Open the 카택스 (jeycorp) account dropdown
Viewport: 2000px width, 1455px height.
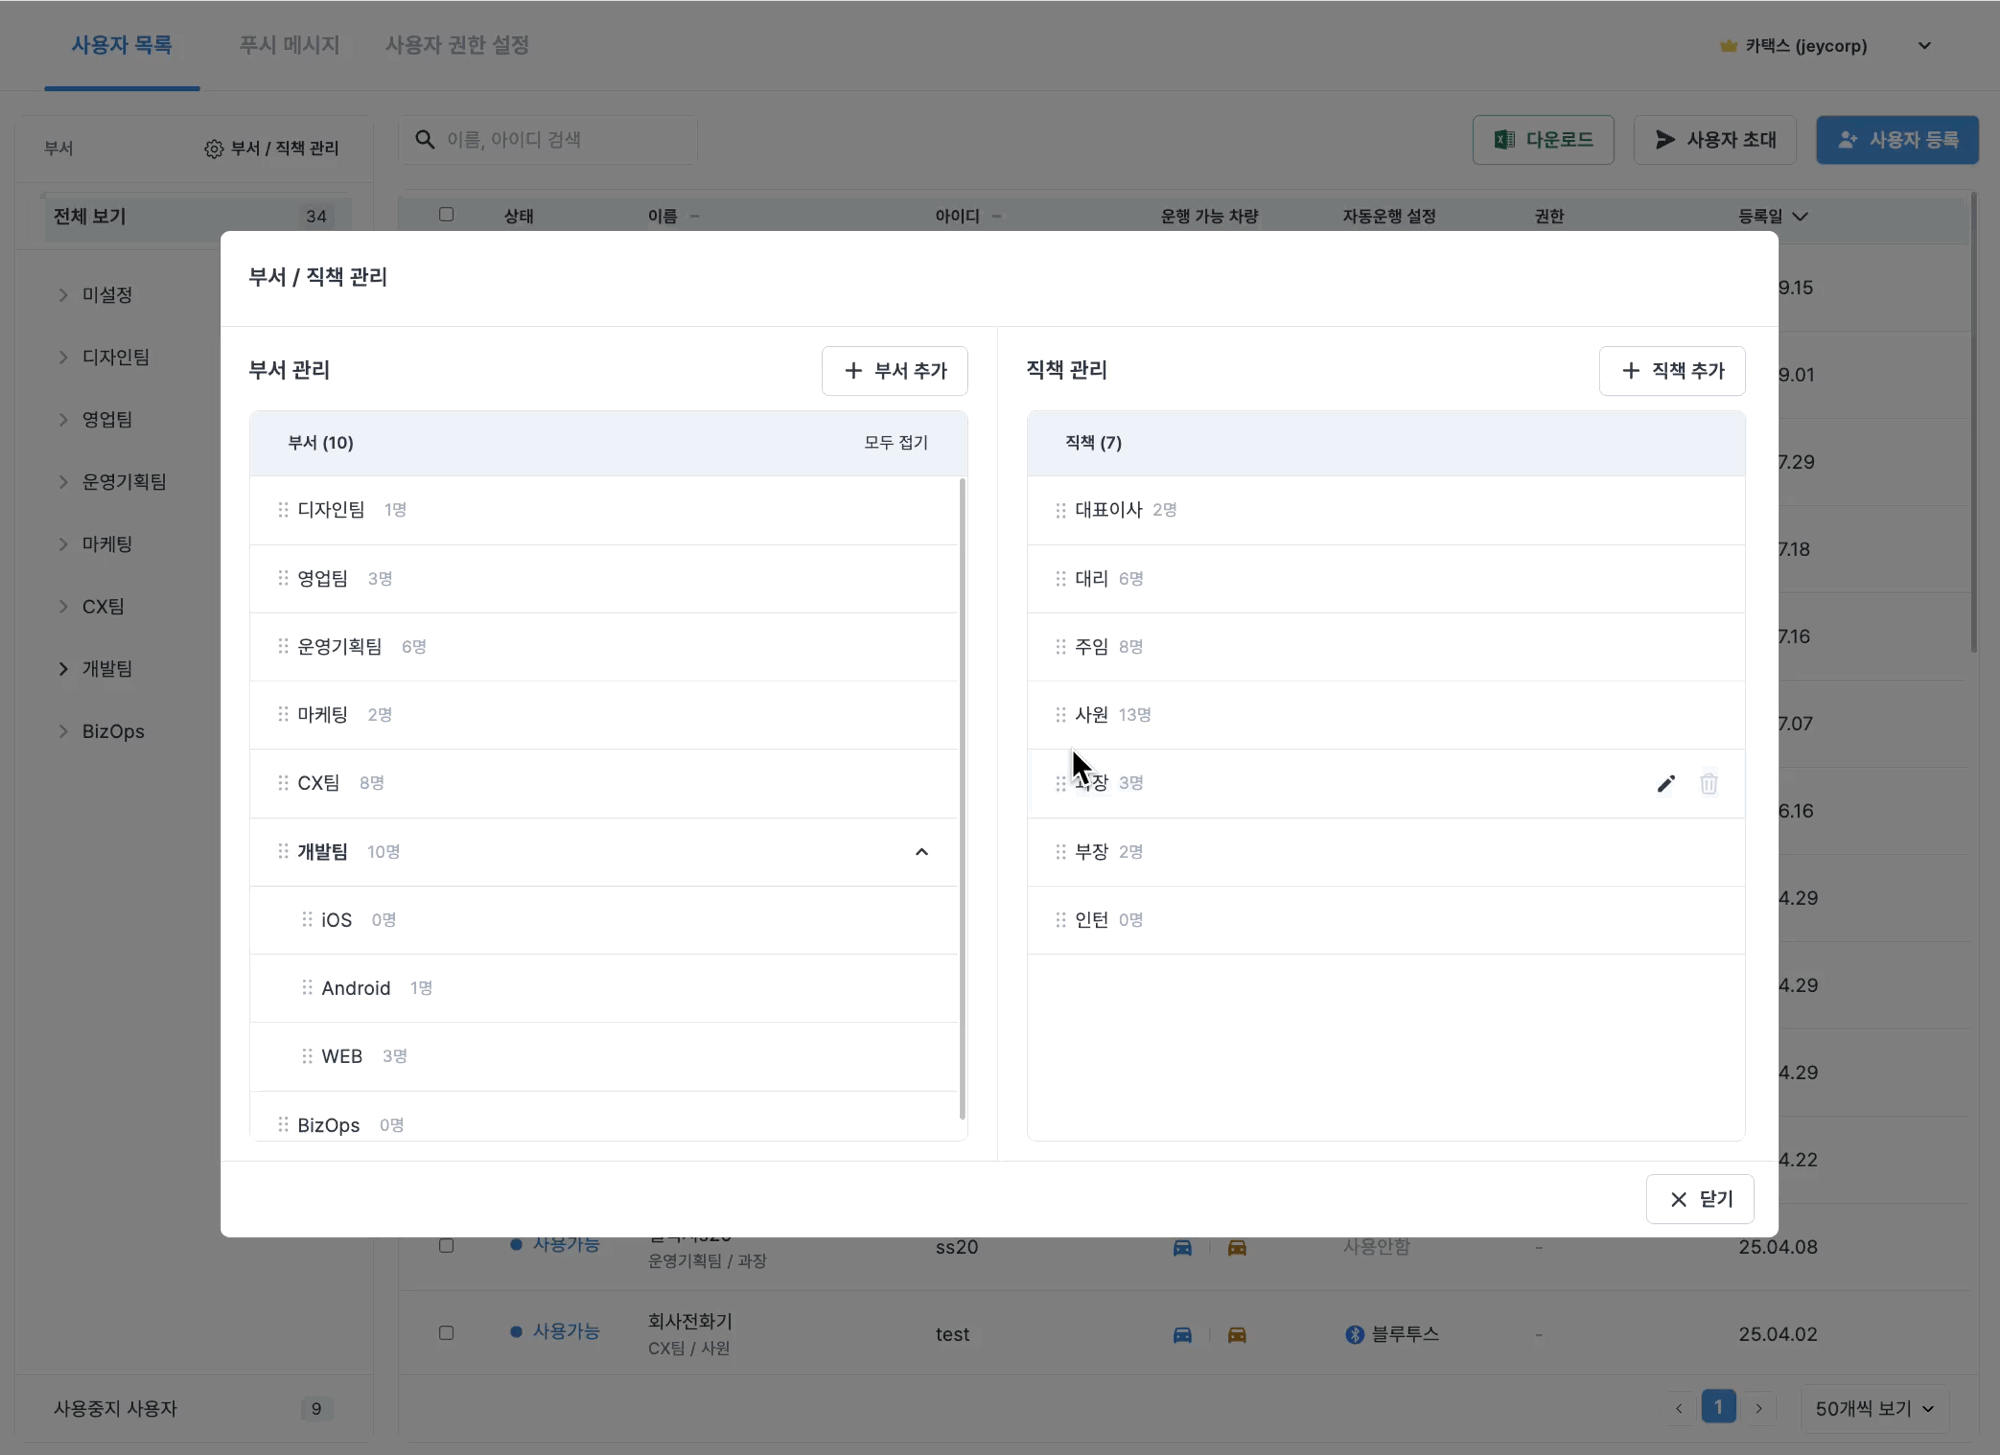click(x=1924, y=46)
